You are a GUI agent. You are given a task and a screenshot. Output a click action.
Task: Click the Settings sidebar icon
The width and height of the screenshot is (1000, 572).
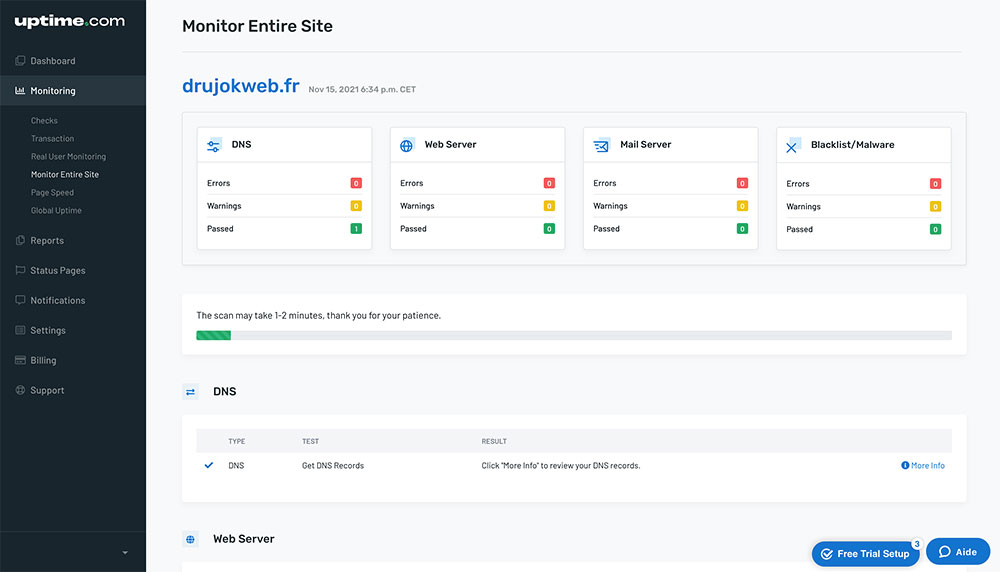(x=20, y=330)
